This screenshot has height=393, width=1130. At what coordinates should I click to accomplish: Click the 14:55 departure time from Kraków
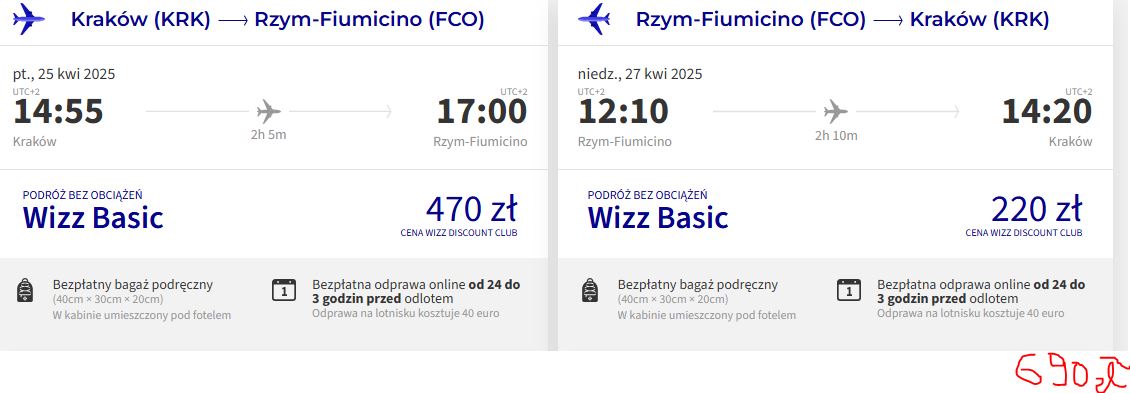pyautogui.click(x=58, y=112)
